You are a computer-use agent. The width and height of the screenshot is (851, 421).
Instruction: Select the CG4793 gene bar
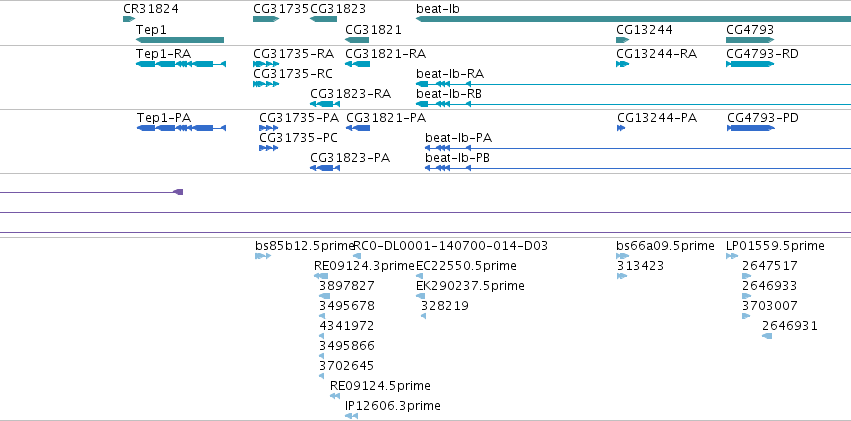750,40
